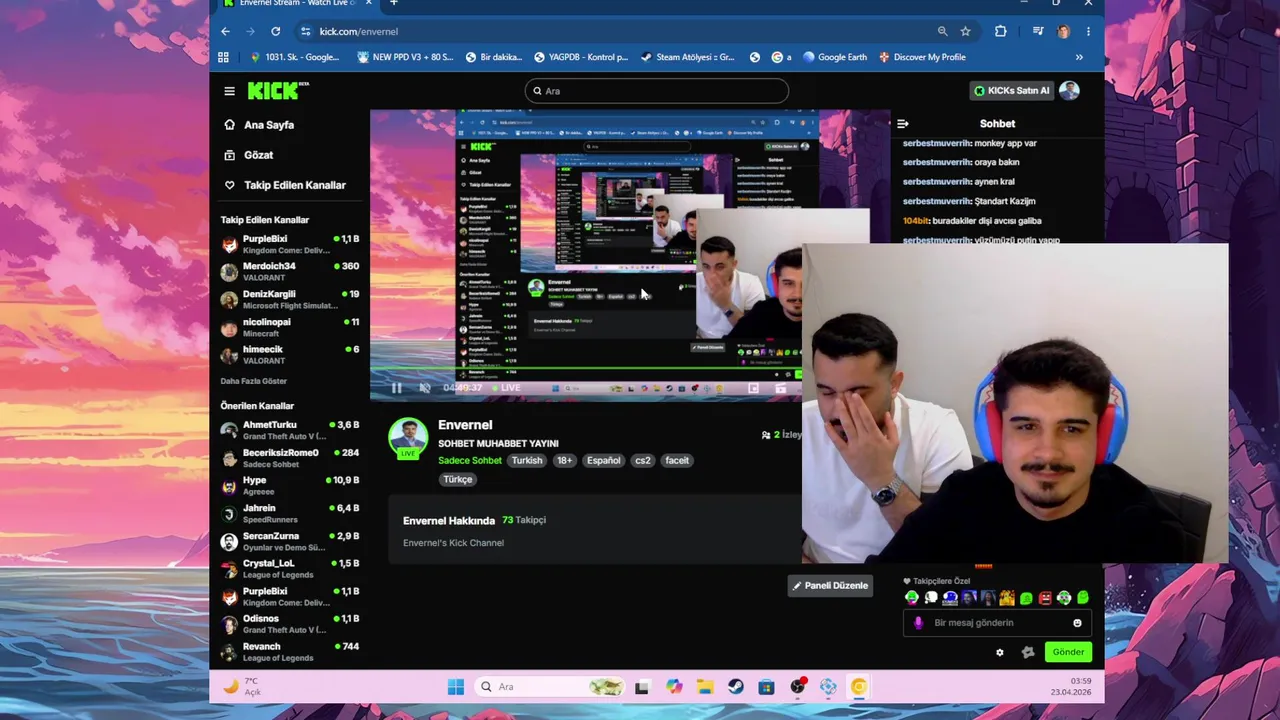The width and height of the screenshot is (1280, 720).
Task: Select the first green emote under Takipçilere Özel
Action: (x=911, y=598)
